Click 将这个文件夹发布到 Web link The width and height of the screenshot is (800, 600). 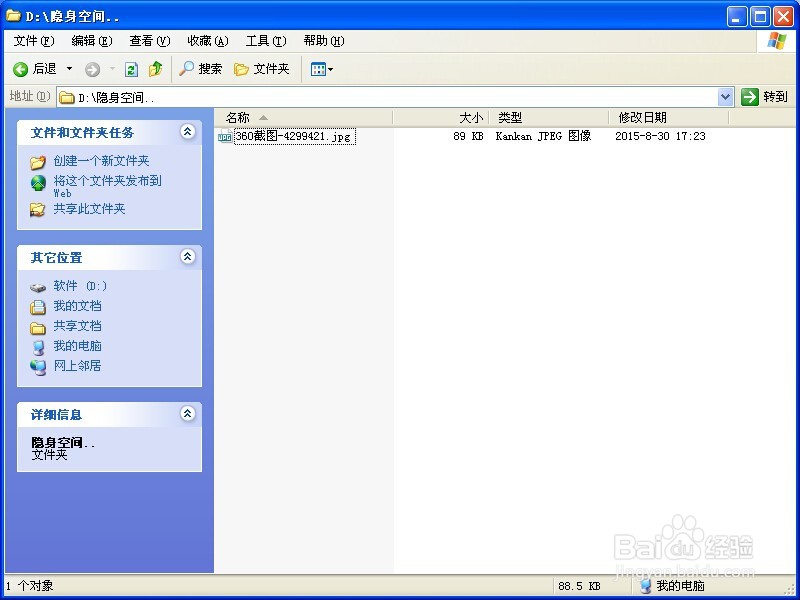coord(108,186)
